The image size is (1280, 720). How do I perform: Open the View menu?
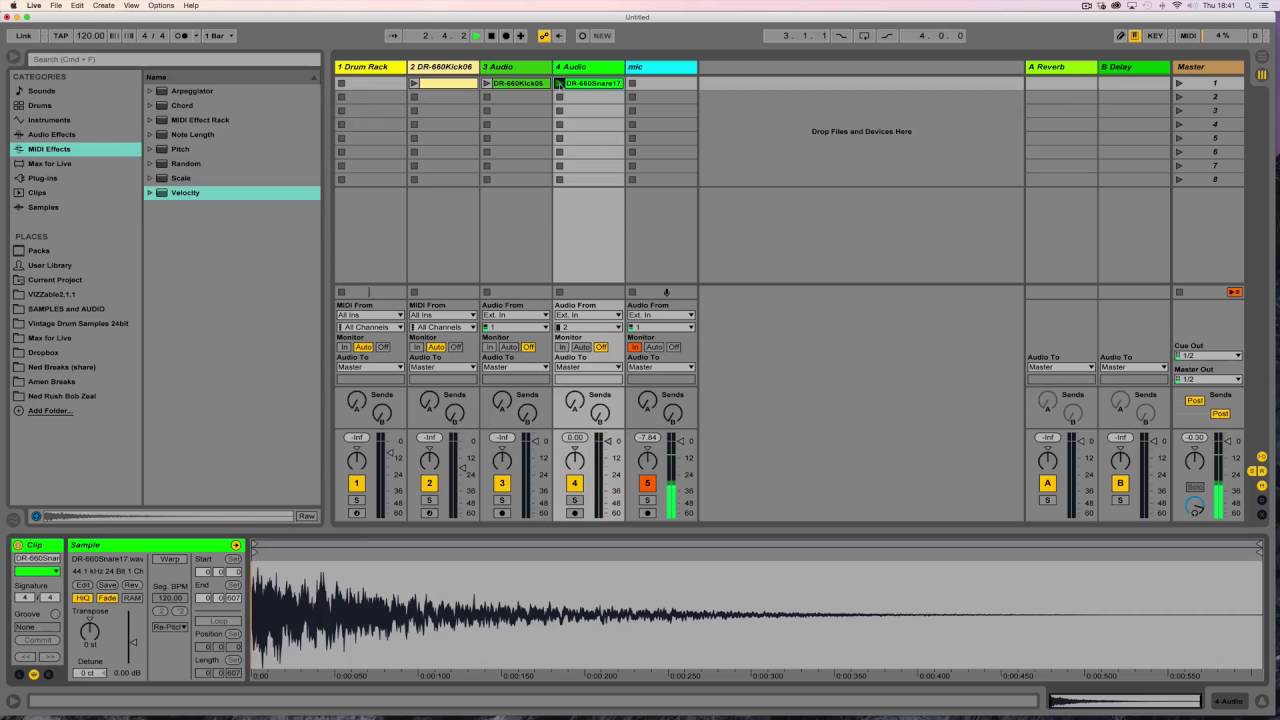tap(131, 5)
